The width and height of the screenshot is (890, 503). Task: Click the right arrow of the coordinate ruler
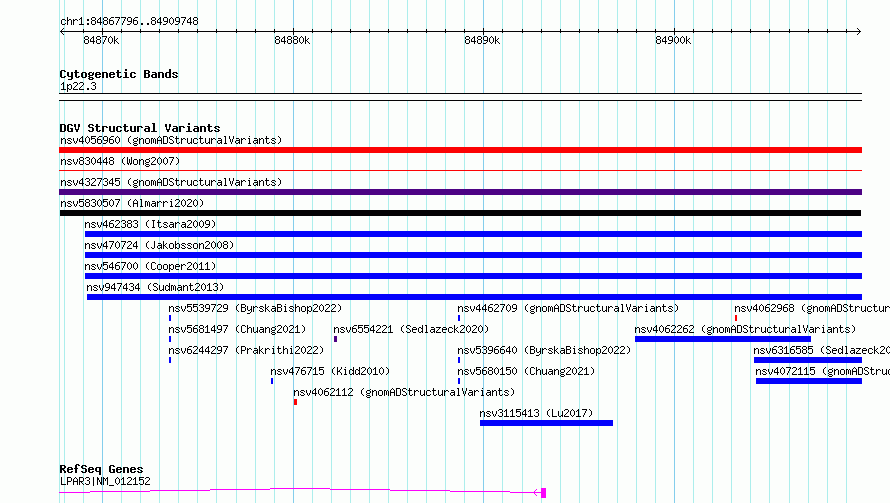click(x=858, y=31)
